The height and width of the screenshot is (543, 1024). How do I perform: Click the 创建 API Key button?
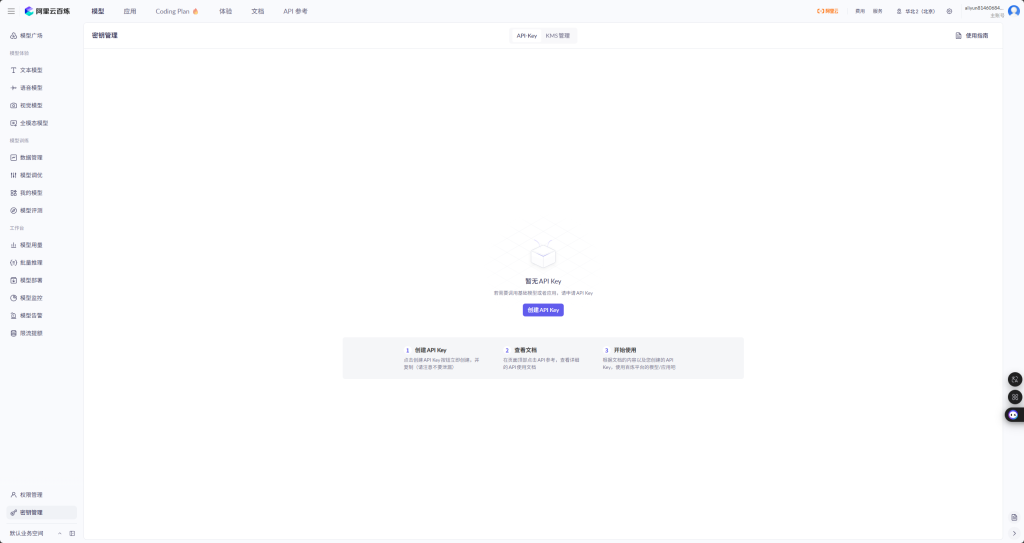tap(543, 310)
